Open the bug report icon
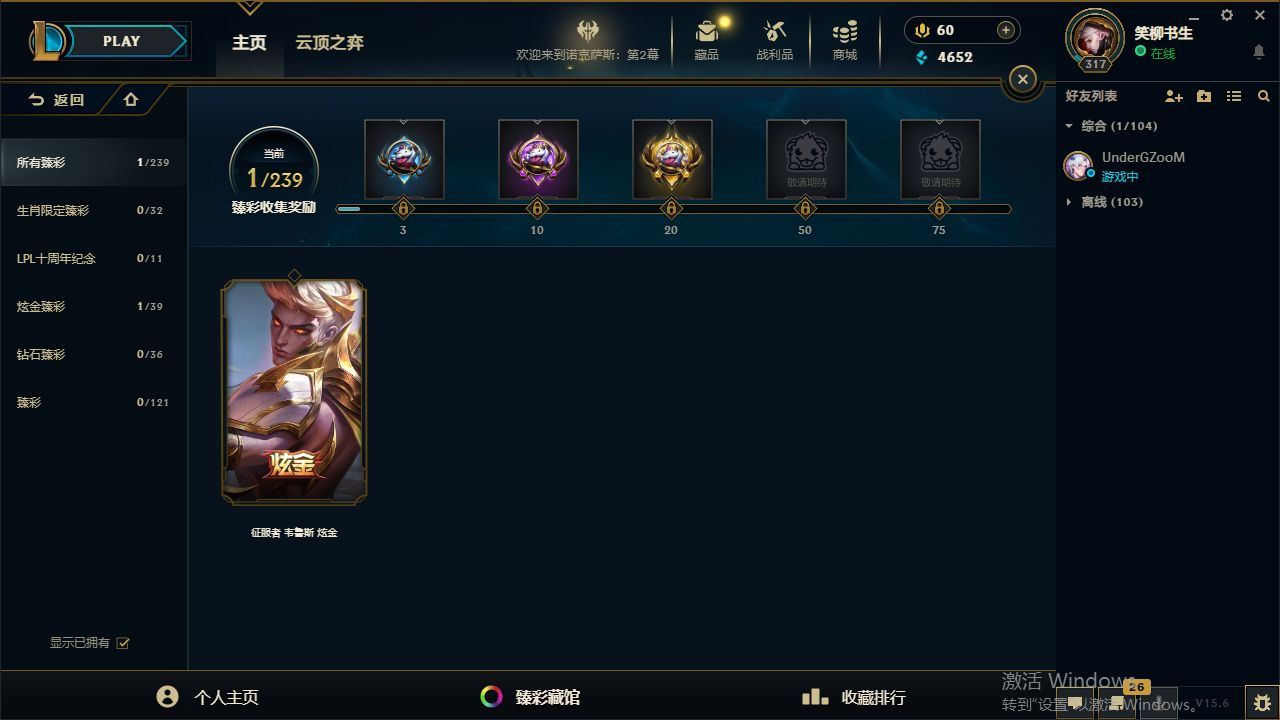Image resolution: width=1280 pixels, height=720 pixels. point(1261,702)
